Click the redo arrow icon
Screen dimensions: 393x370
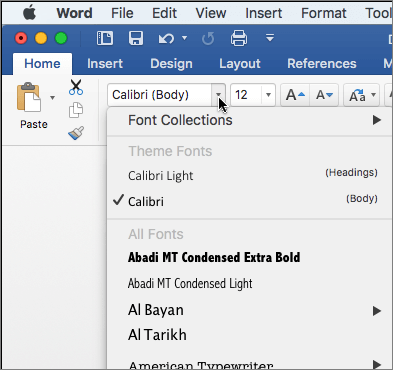(208, 39)
